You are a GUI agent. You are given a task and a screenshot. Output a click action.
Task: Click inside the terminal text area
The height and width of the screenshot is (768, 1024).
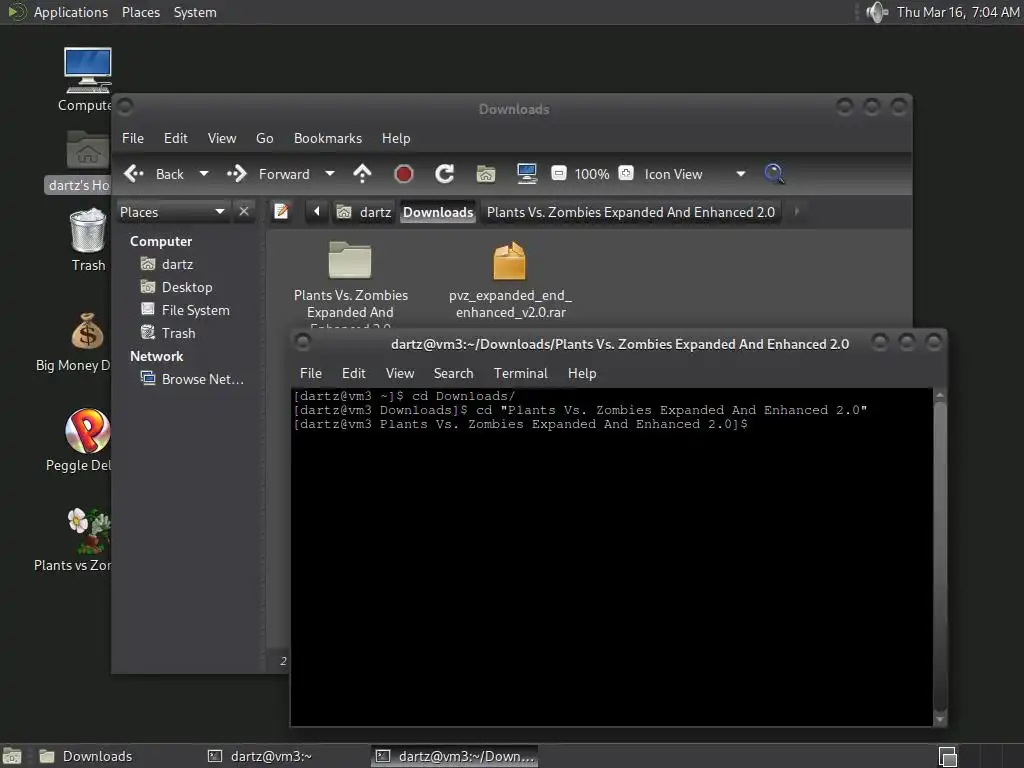[612, 557]
